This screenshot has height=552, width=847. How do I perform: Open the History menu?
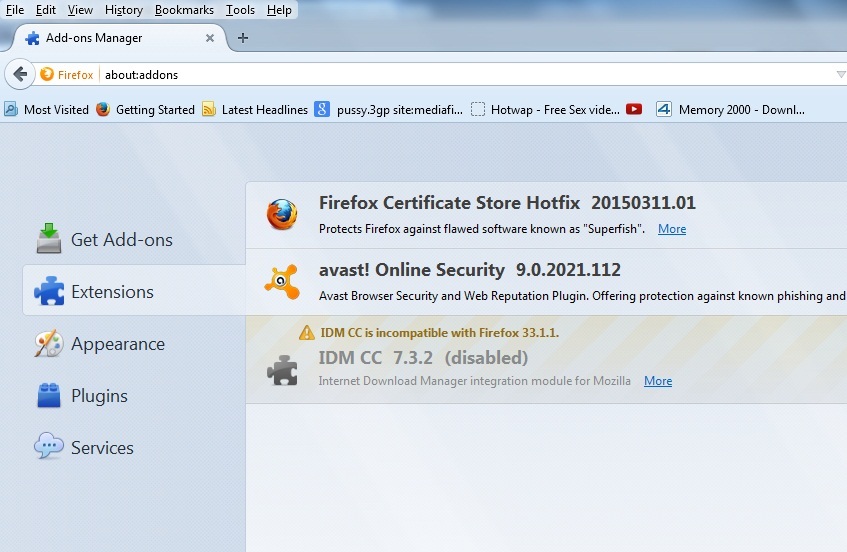(x=124, y=10)
